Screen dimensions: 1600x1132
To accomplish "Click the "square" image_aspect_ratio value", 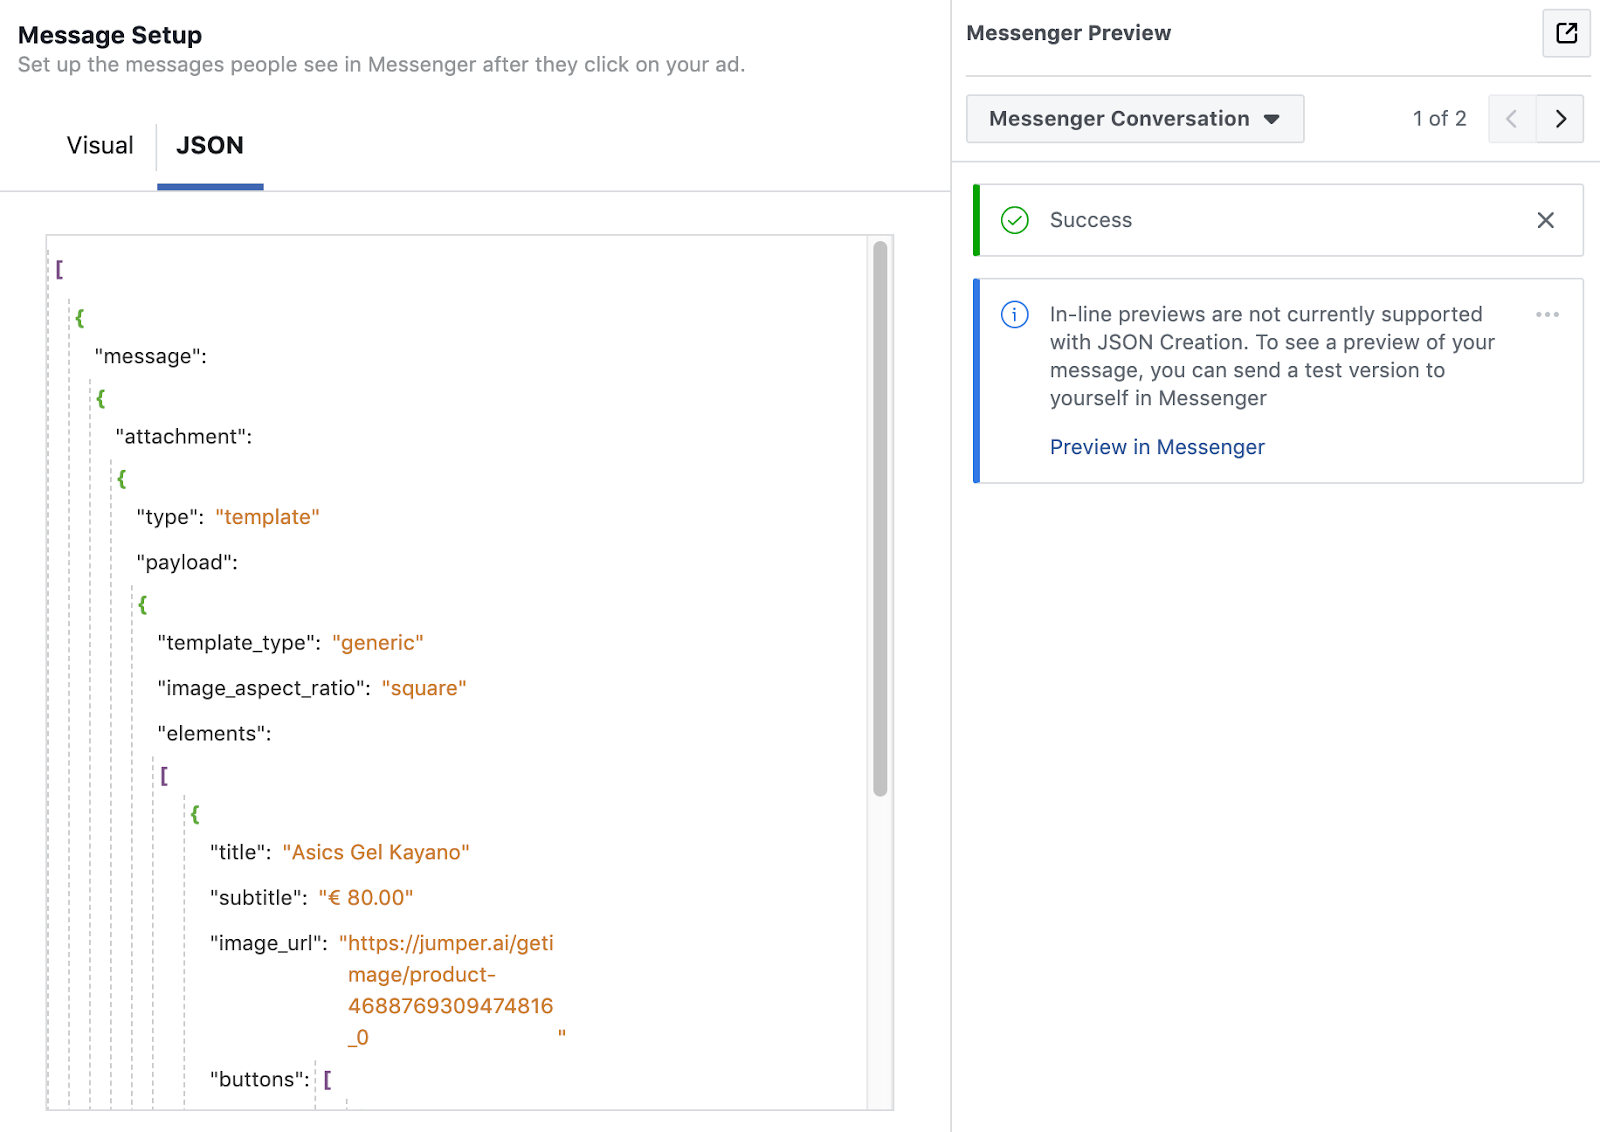I will pyautogui.click(x=424, y=689).
